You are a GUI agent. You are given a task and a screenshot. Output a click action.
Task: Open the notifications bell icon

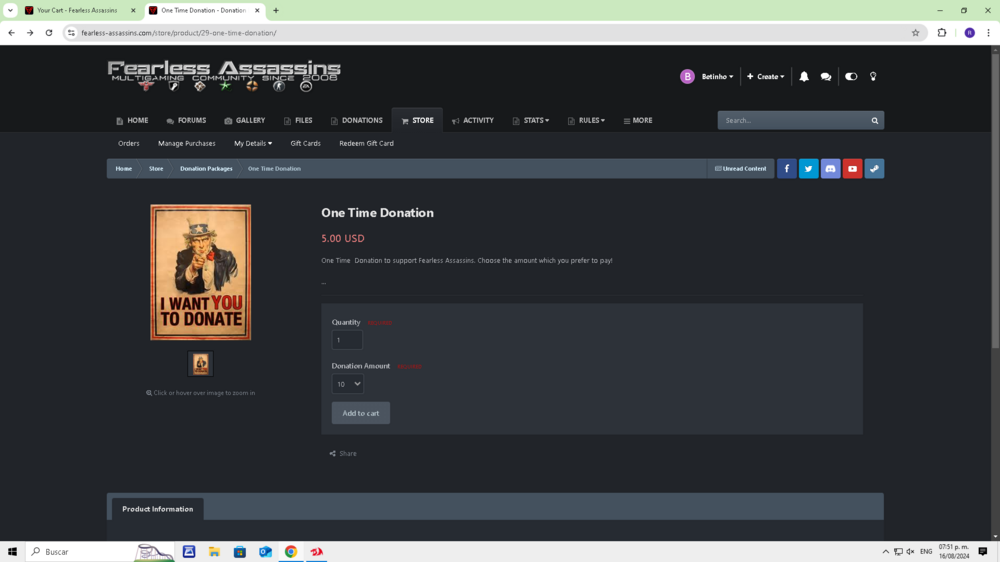click(x=804, y=77)
